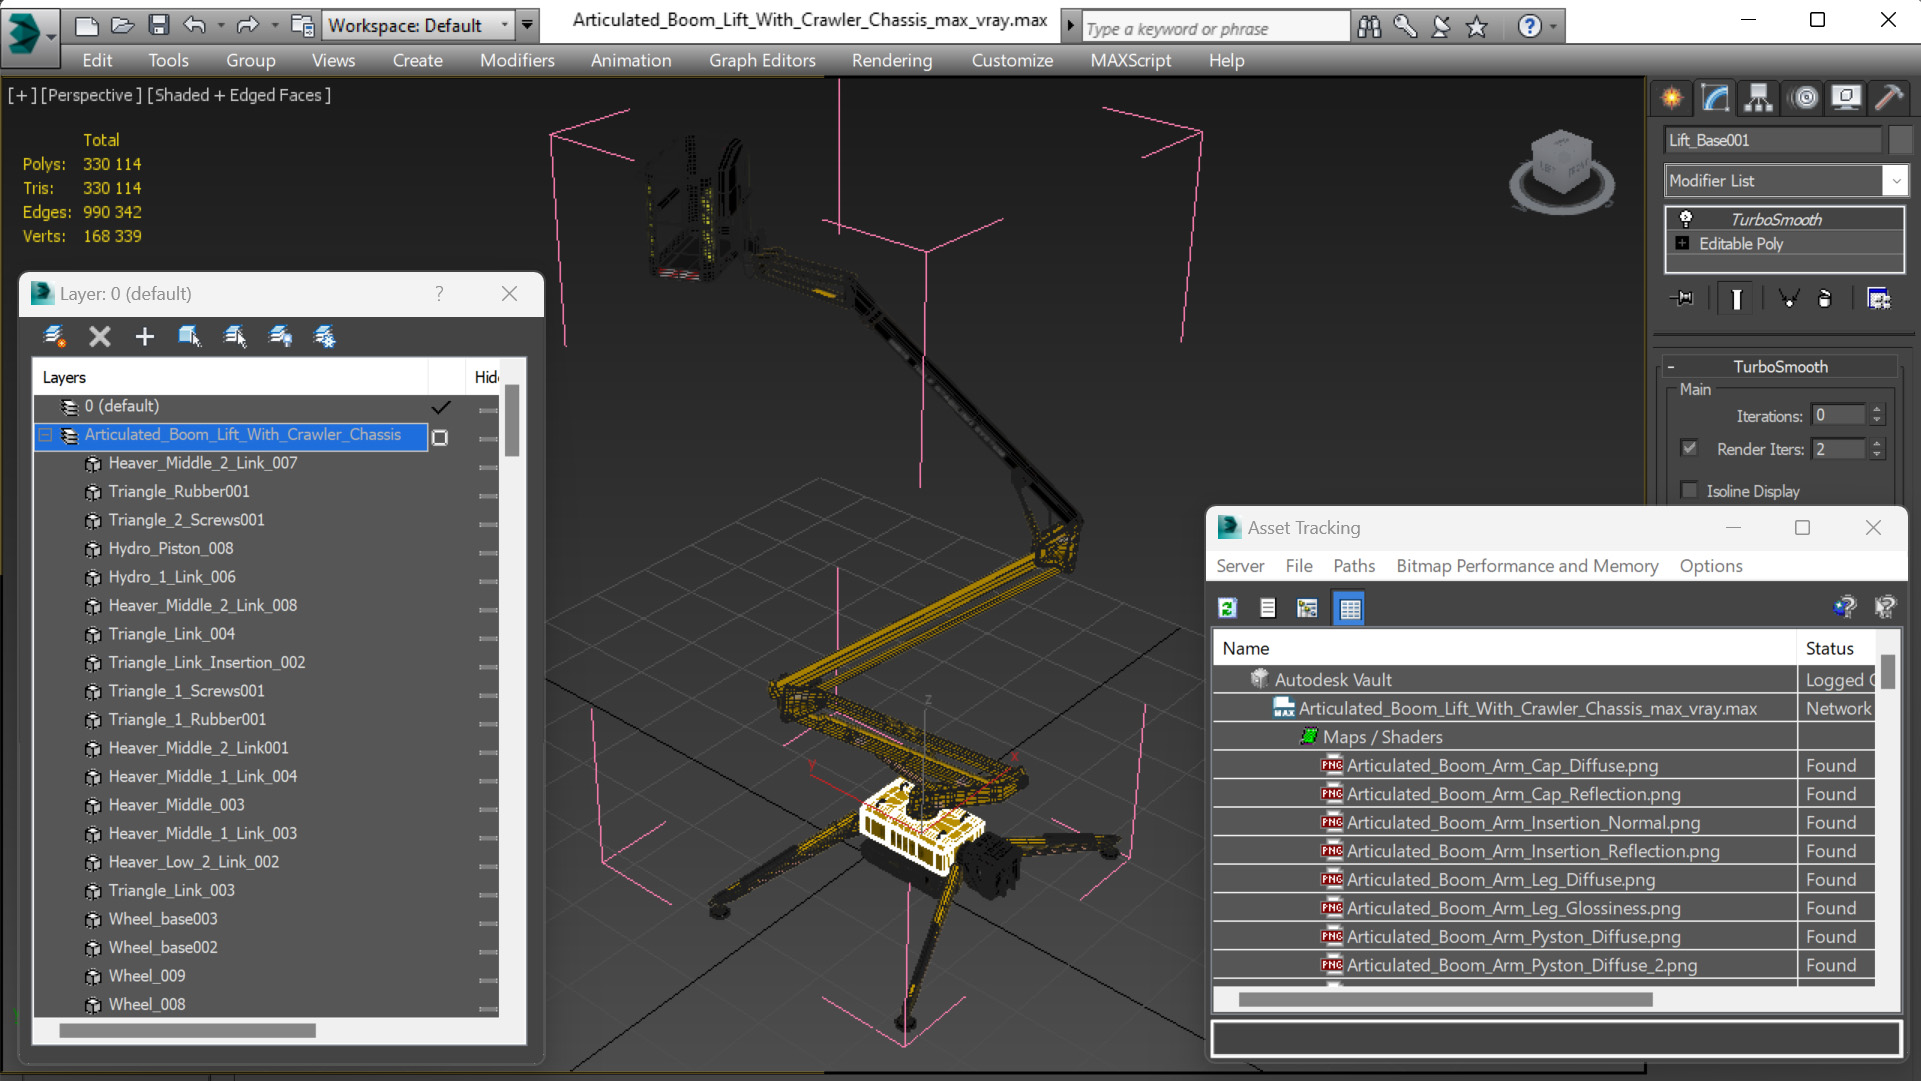
Task: Toggle hide dash for Heaver_Middle_2_Link_007
Action: coord(487,466)
